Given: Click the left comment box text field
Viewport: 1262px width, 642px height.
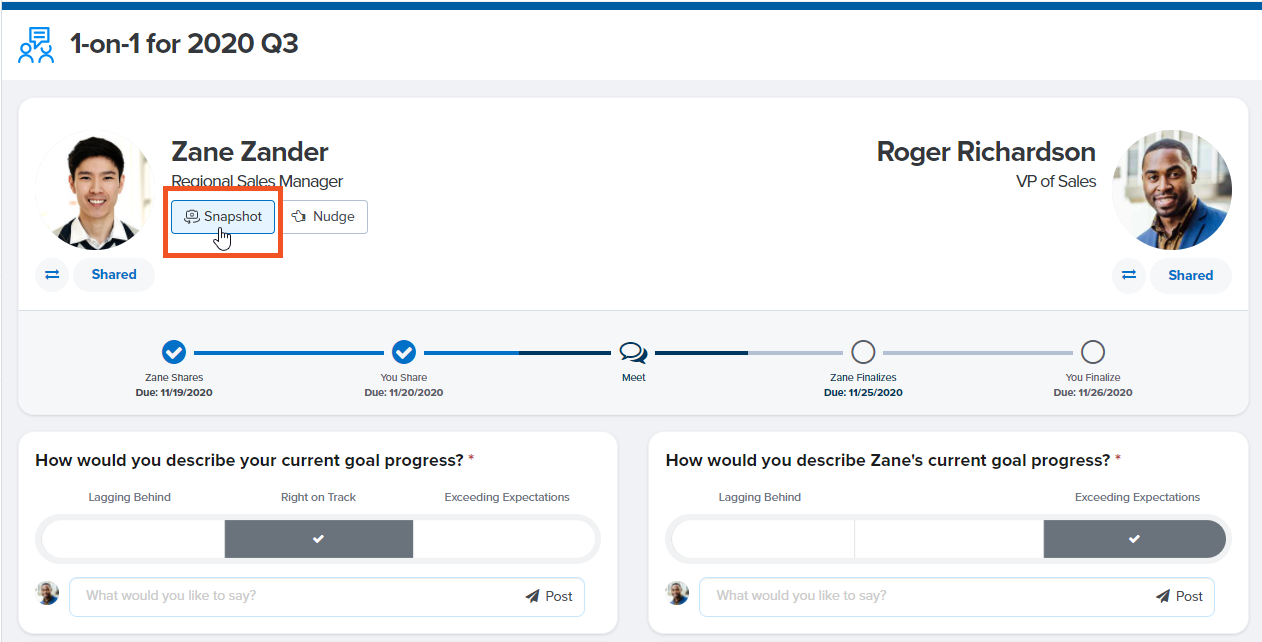Looking at the screenshot, I should click(295, 596).
